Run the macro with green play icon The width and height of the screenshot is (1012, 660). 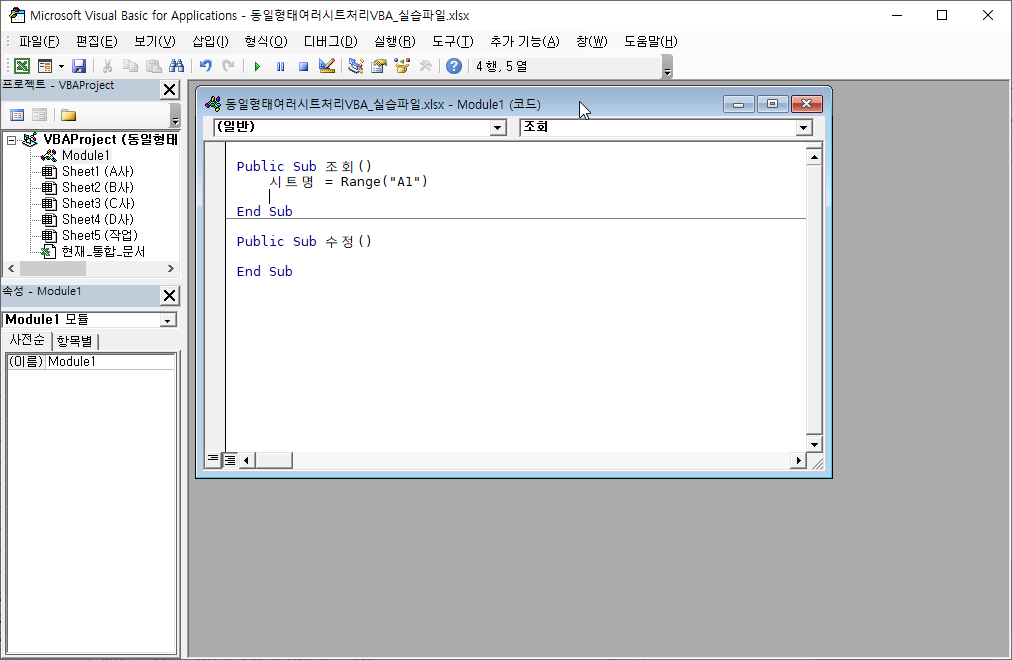(257, 66)
